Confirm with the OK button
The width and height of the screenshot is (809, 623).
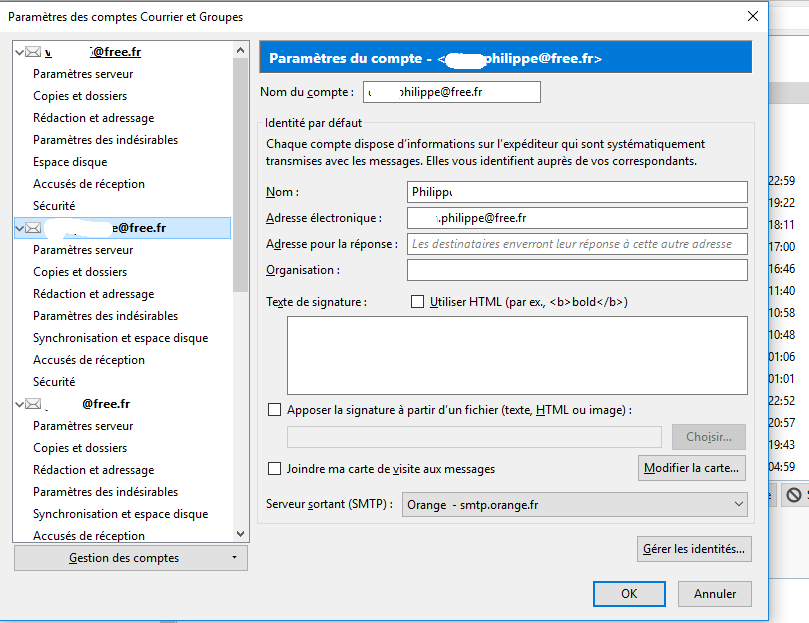(x=629, y=594)
